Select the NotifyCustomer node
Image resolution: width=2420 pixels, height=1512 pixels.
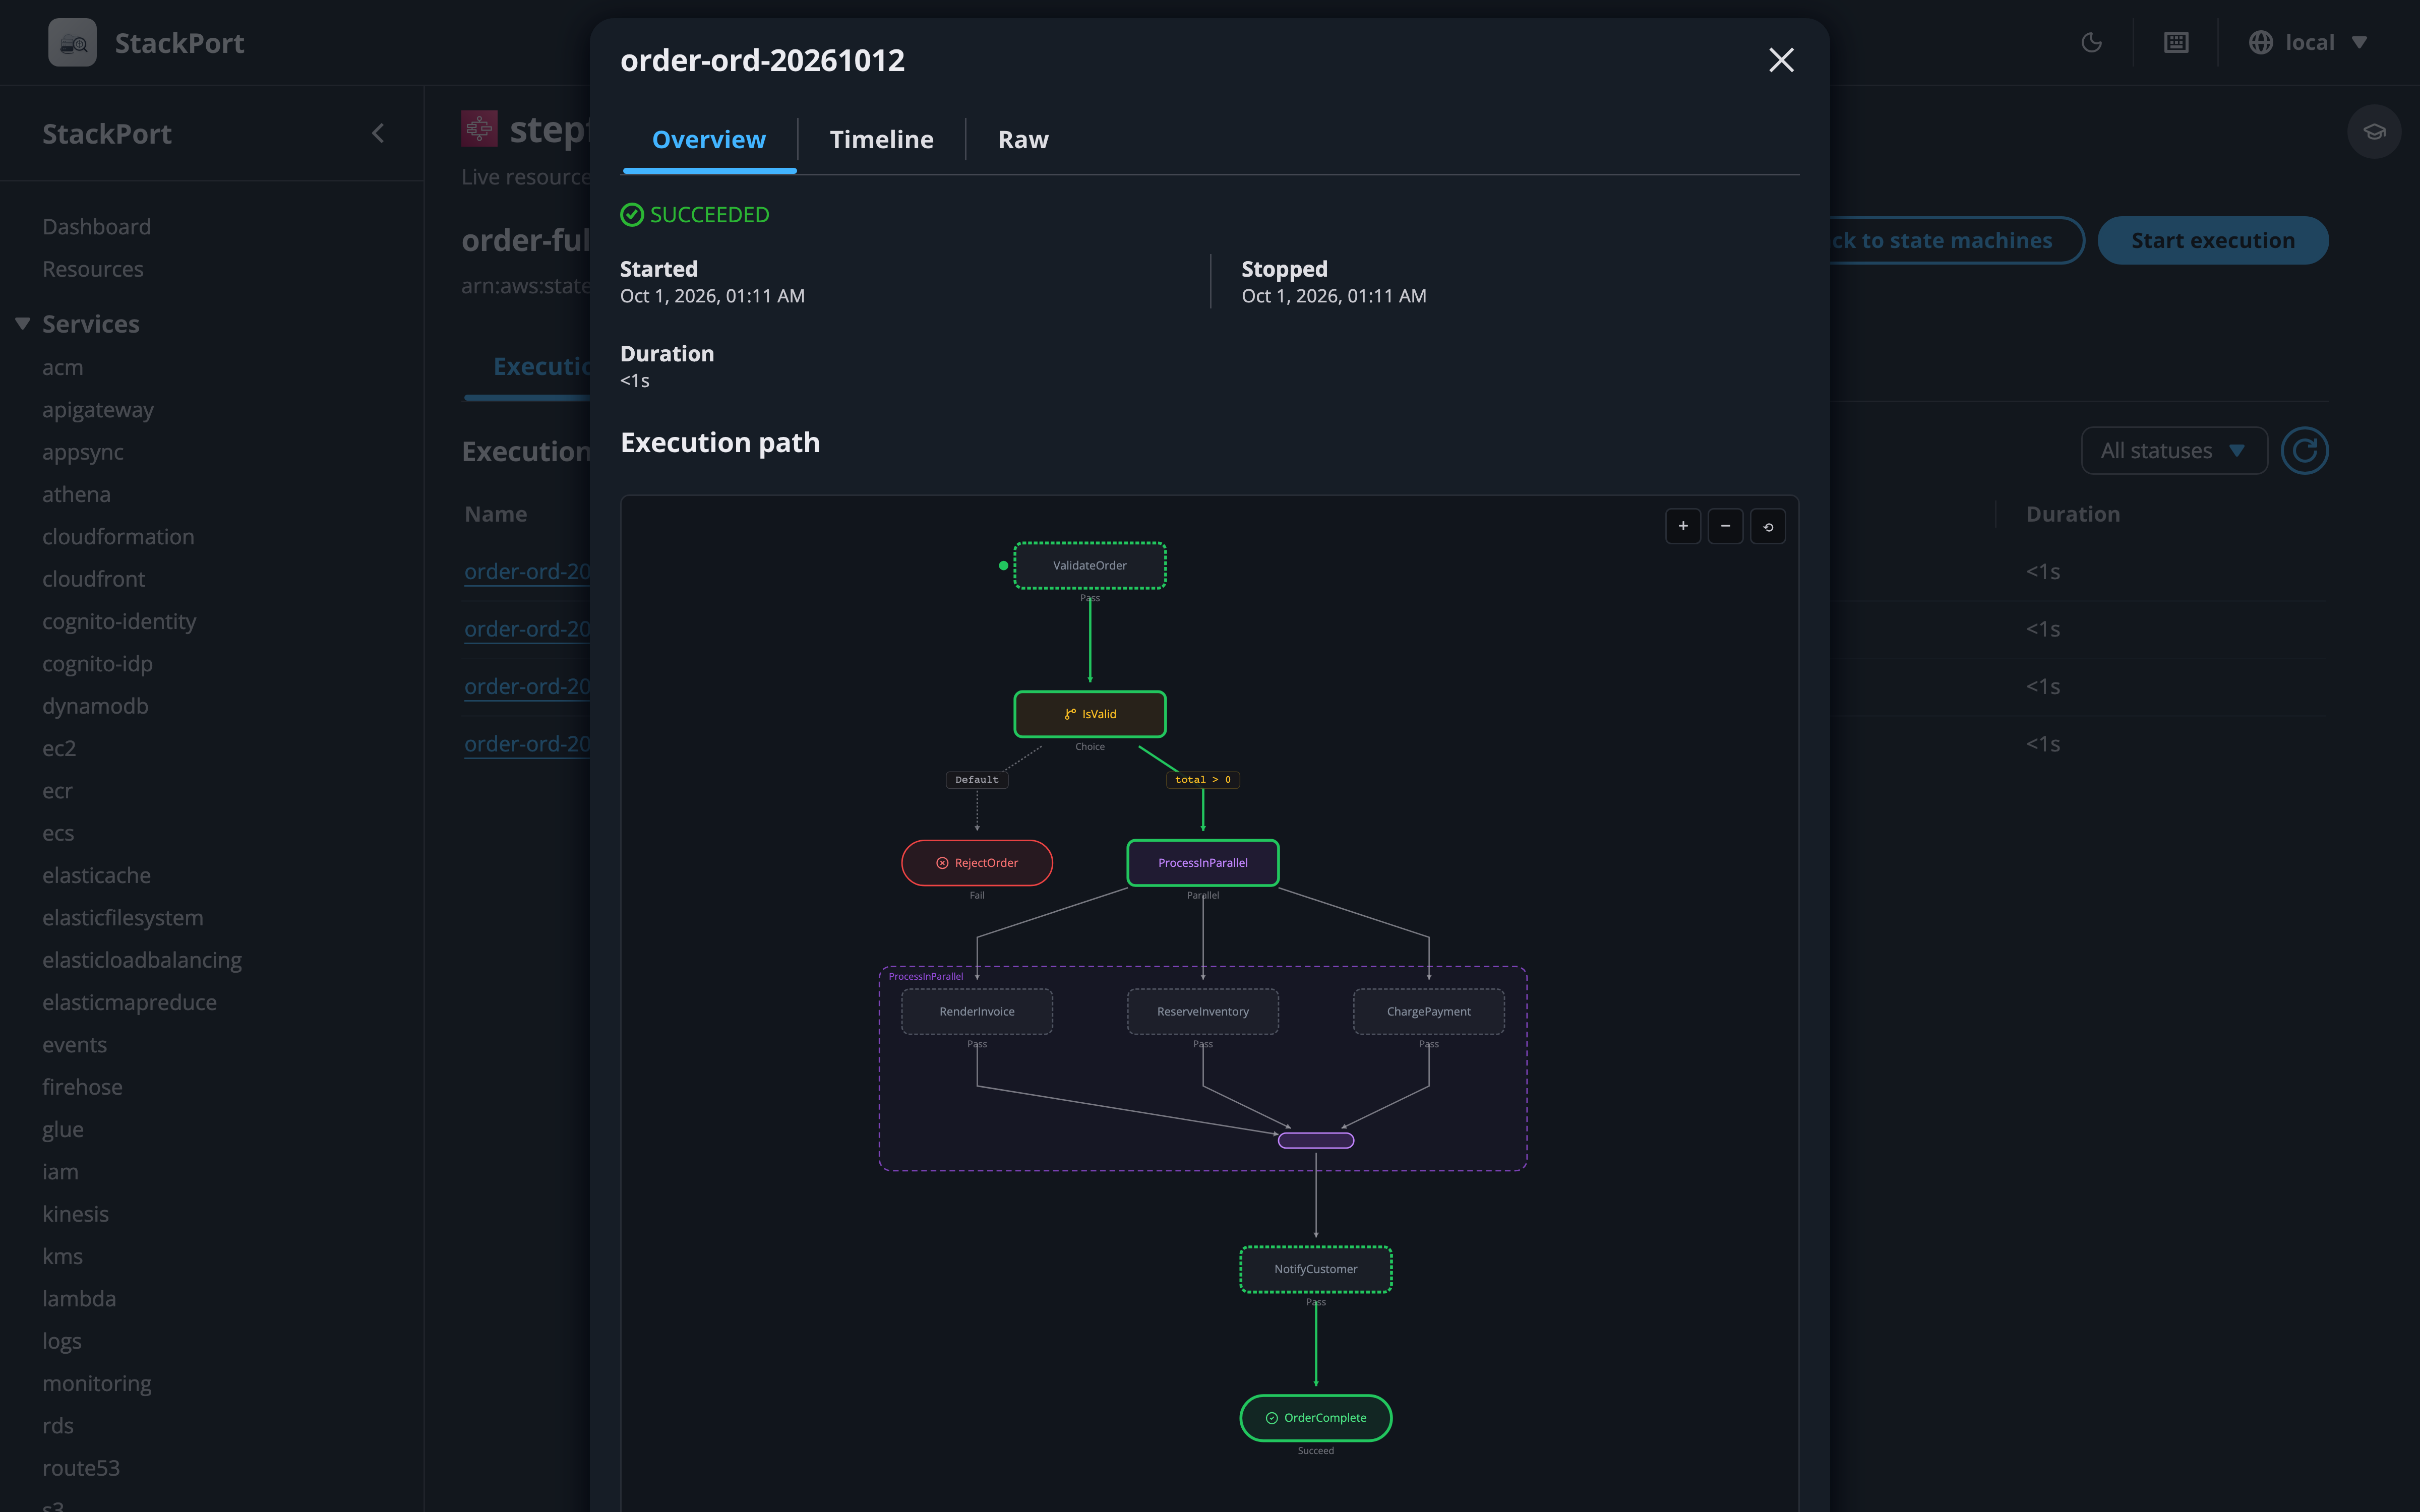1316,1269
